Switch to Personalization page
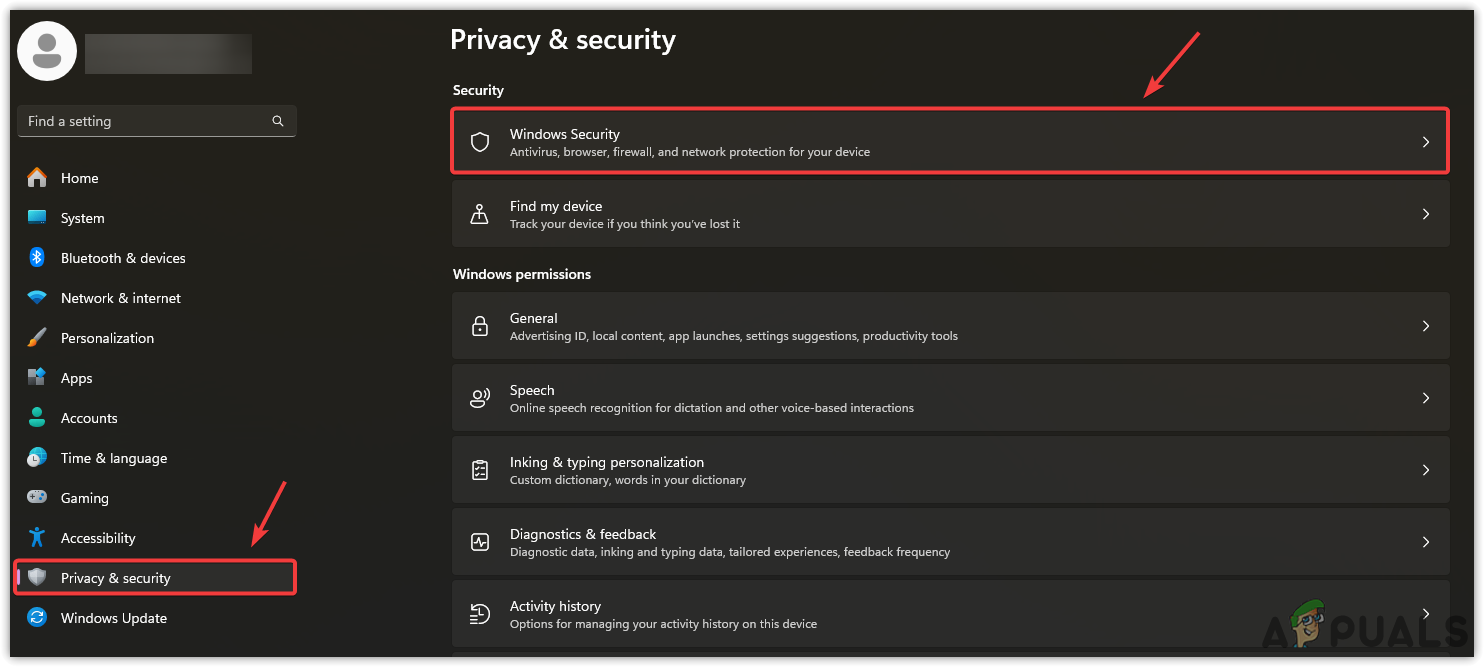 pos(107,338)
